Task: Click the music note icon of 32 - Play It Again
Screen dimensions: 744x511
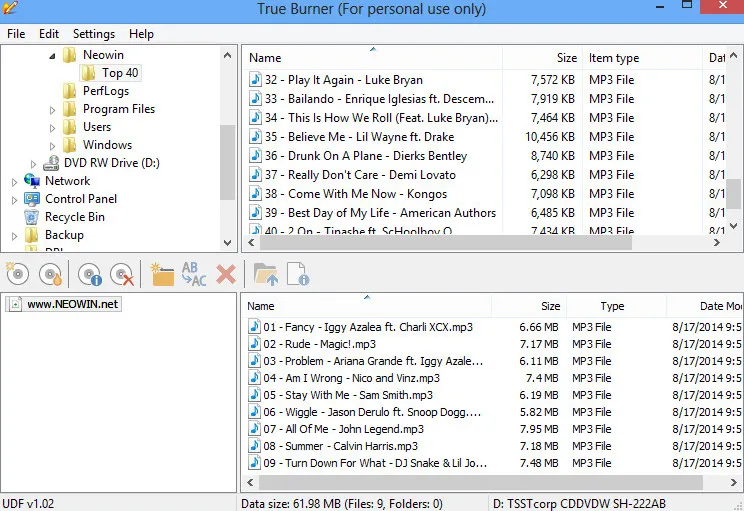Action: (256, 80)
